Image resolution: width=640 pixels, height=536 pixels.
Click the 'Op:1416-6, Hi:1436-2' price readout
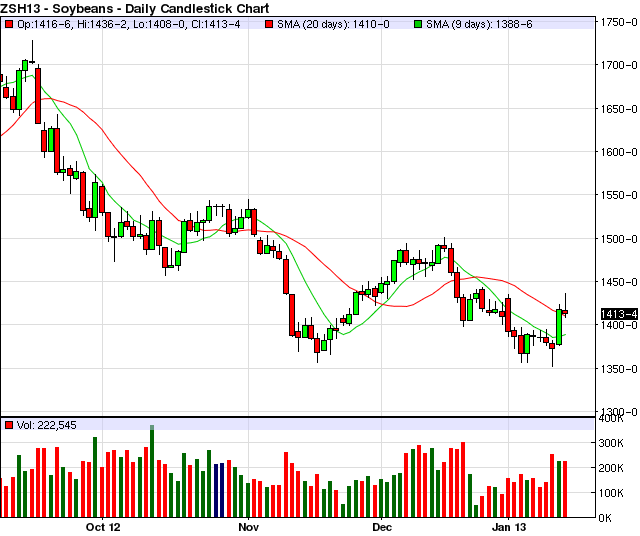70,24
